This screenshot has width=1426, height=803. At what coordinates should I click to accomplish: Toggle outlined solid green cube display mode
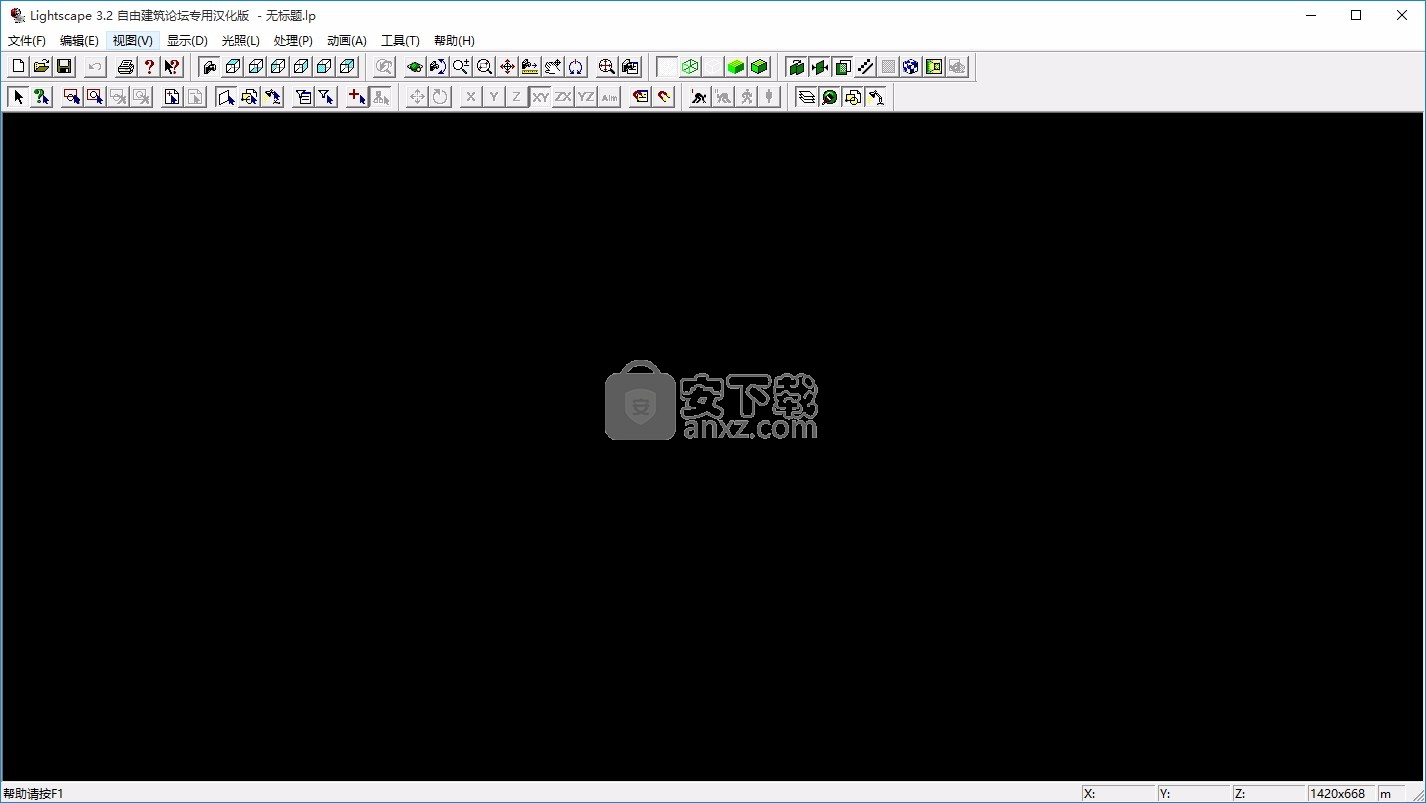click(759, 67)
